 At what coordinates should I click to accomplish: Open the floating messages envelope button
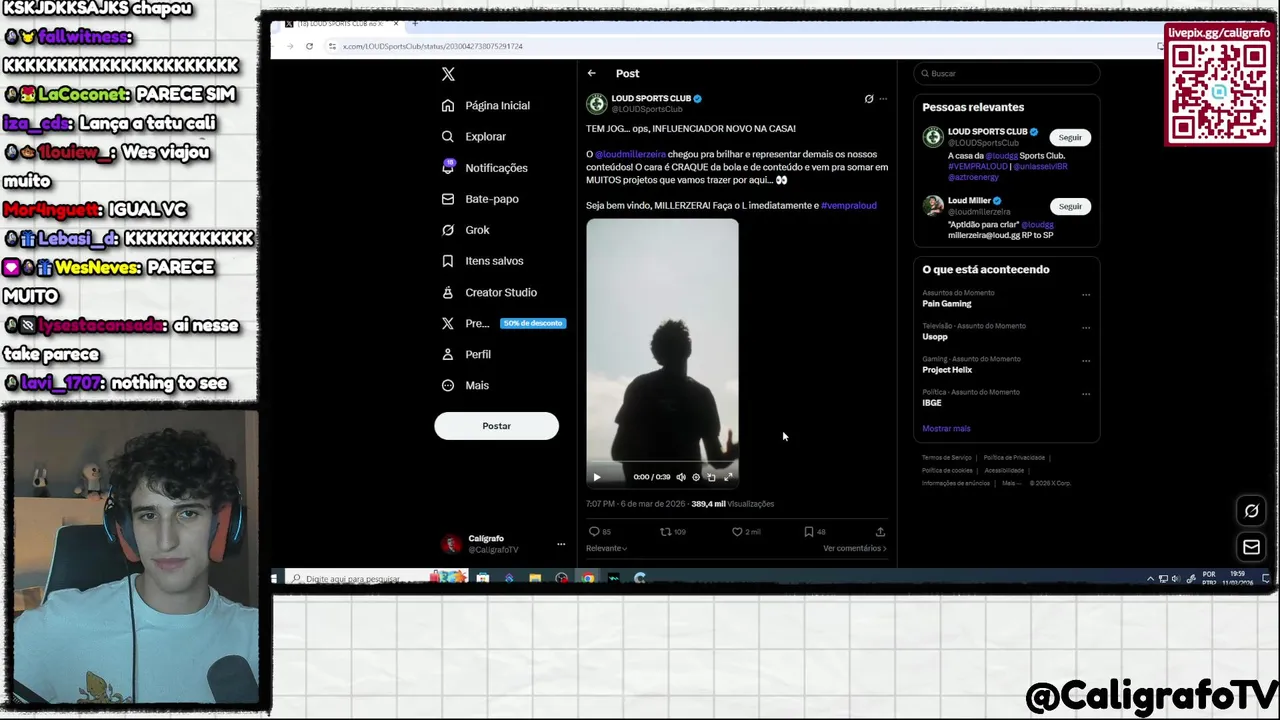[x=1251, y=547]
